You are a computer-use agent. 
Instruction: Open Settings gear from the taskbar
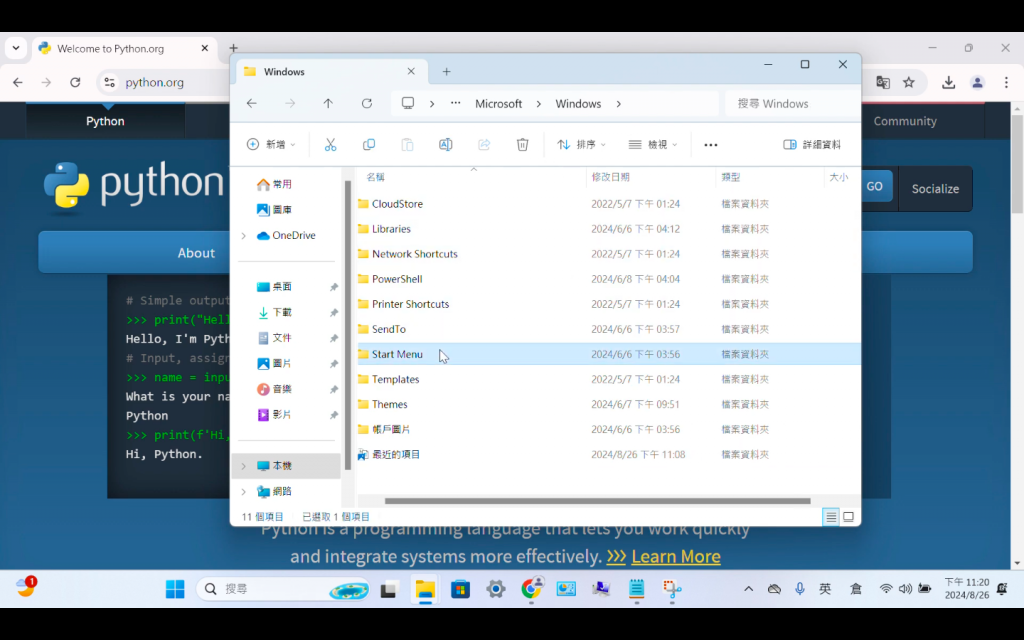tap(496, 589)
